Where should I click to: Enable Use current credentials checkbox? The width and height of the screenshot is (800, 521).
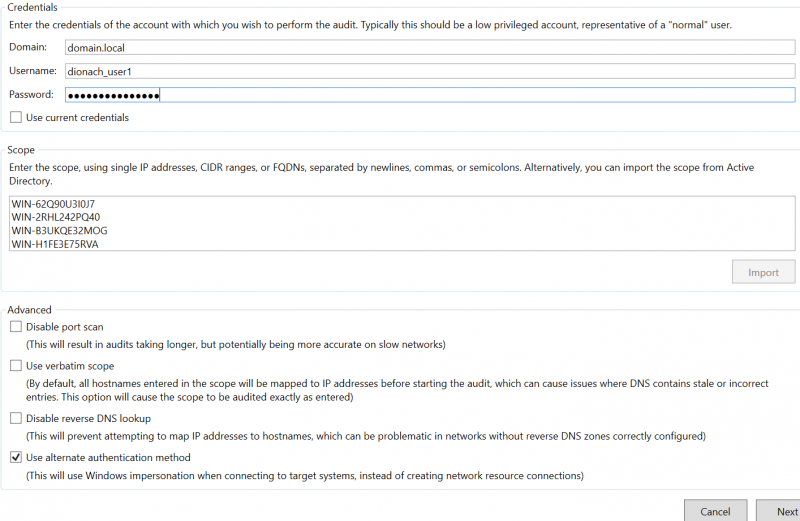click(x=16, y=117)
